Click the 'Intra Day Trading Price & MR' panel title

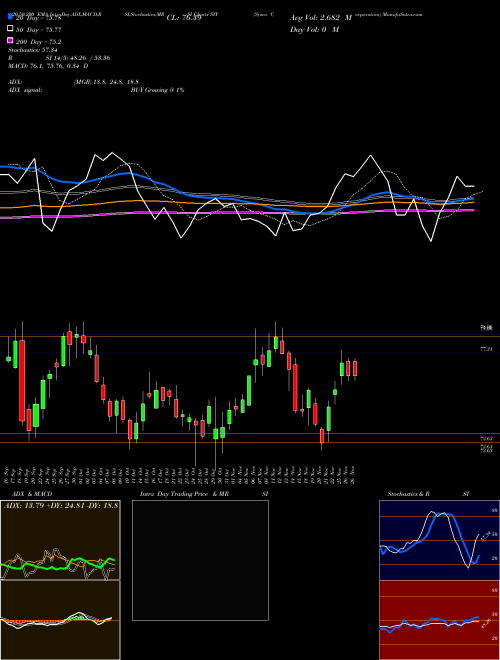(184, 494)
